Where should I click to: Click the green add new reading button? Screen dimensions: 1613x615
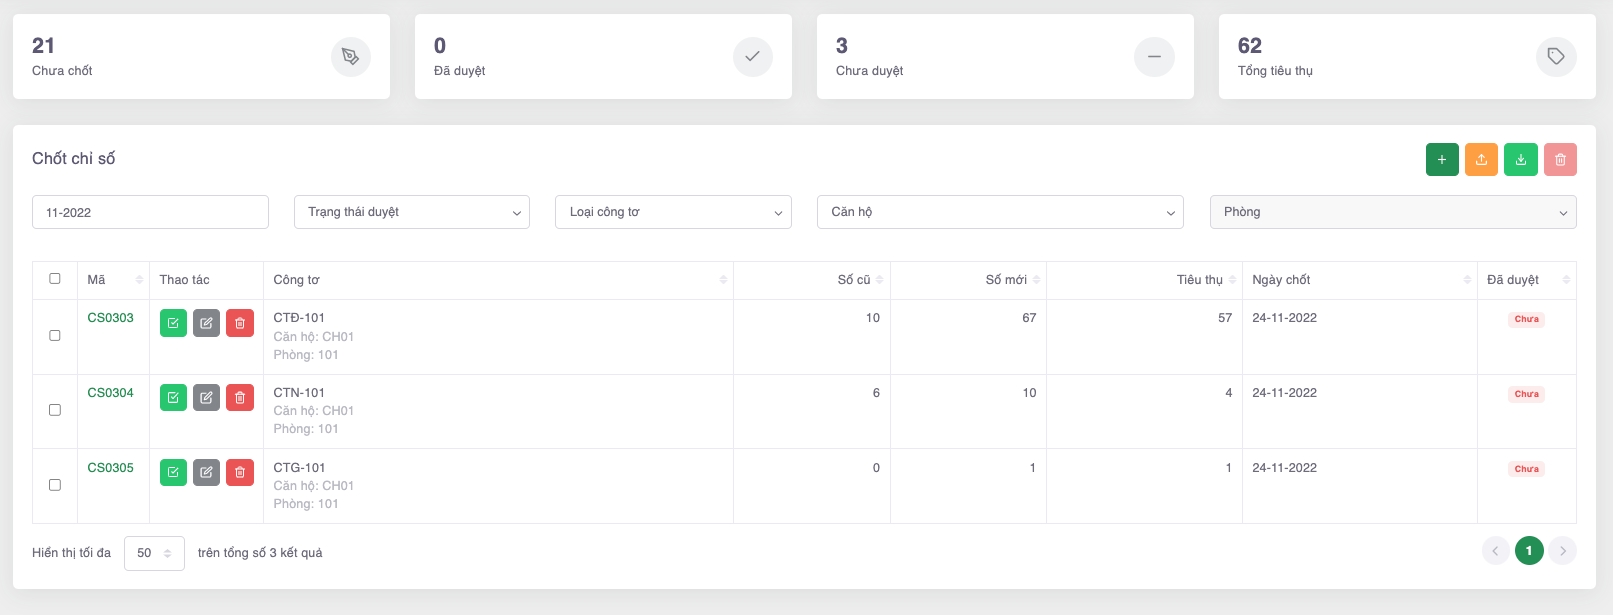click(1441, 160)
